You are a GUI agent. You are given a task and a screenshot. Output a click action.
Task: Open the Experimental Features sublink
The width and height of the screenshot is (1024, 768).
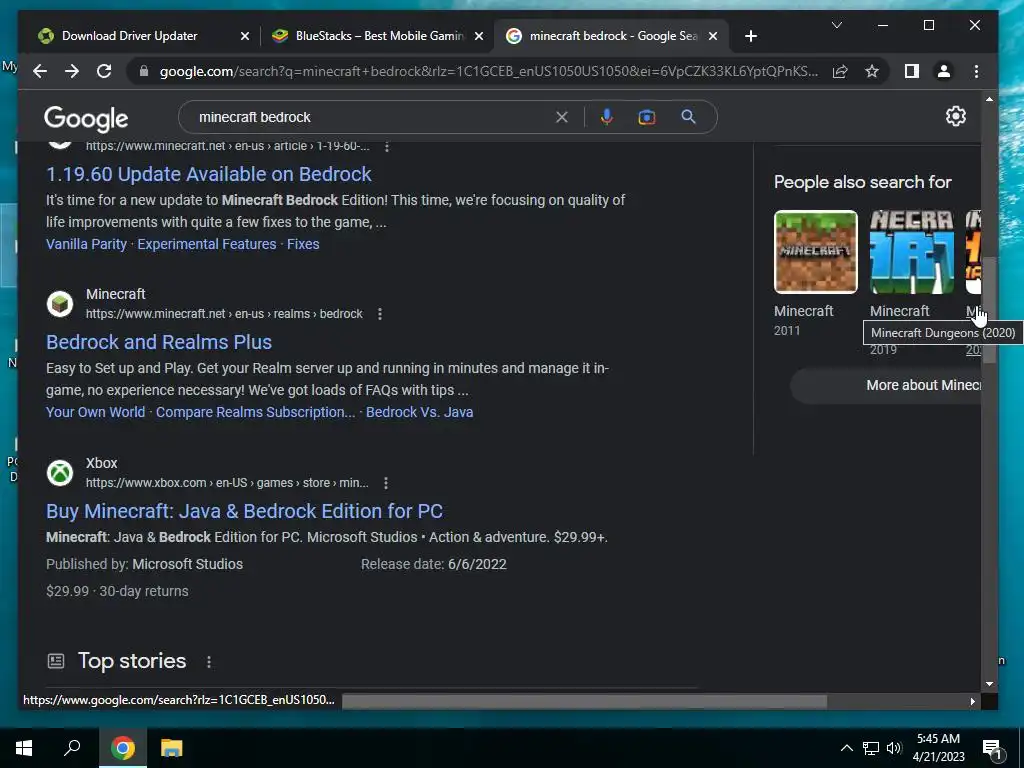click(x=207, y=244)
